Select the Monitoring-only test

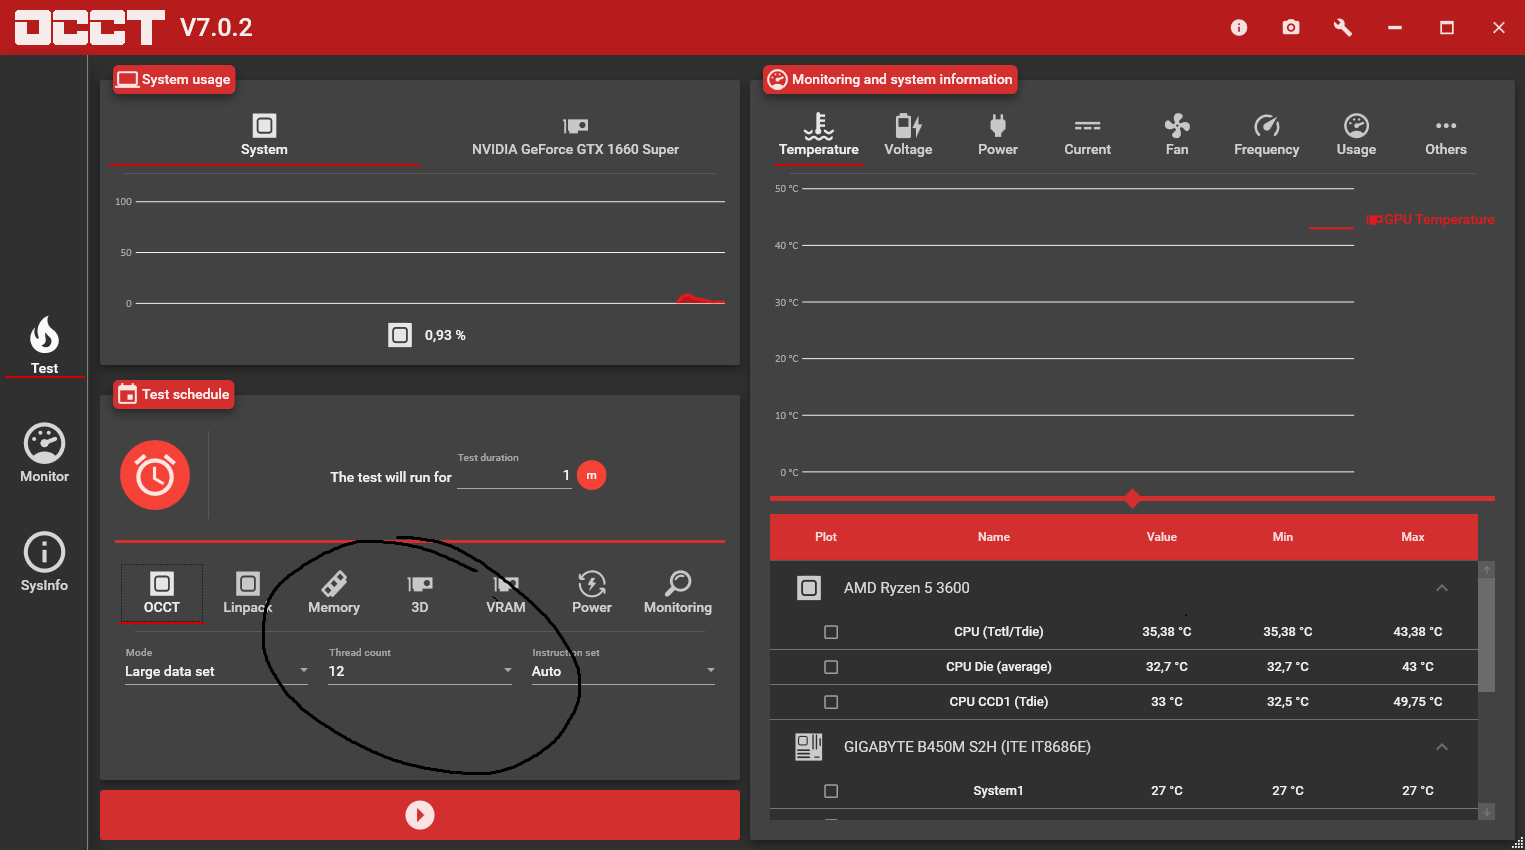[x=678, y=593]
